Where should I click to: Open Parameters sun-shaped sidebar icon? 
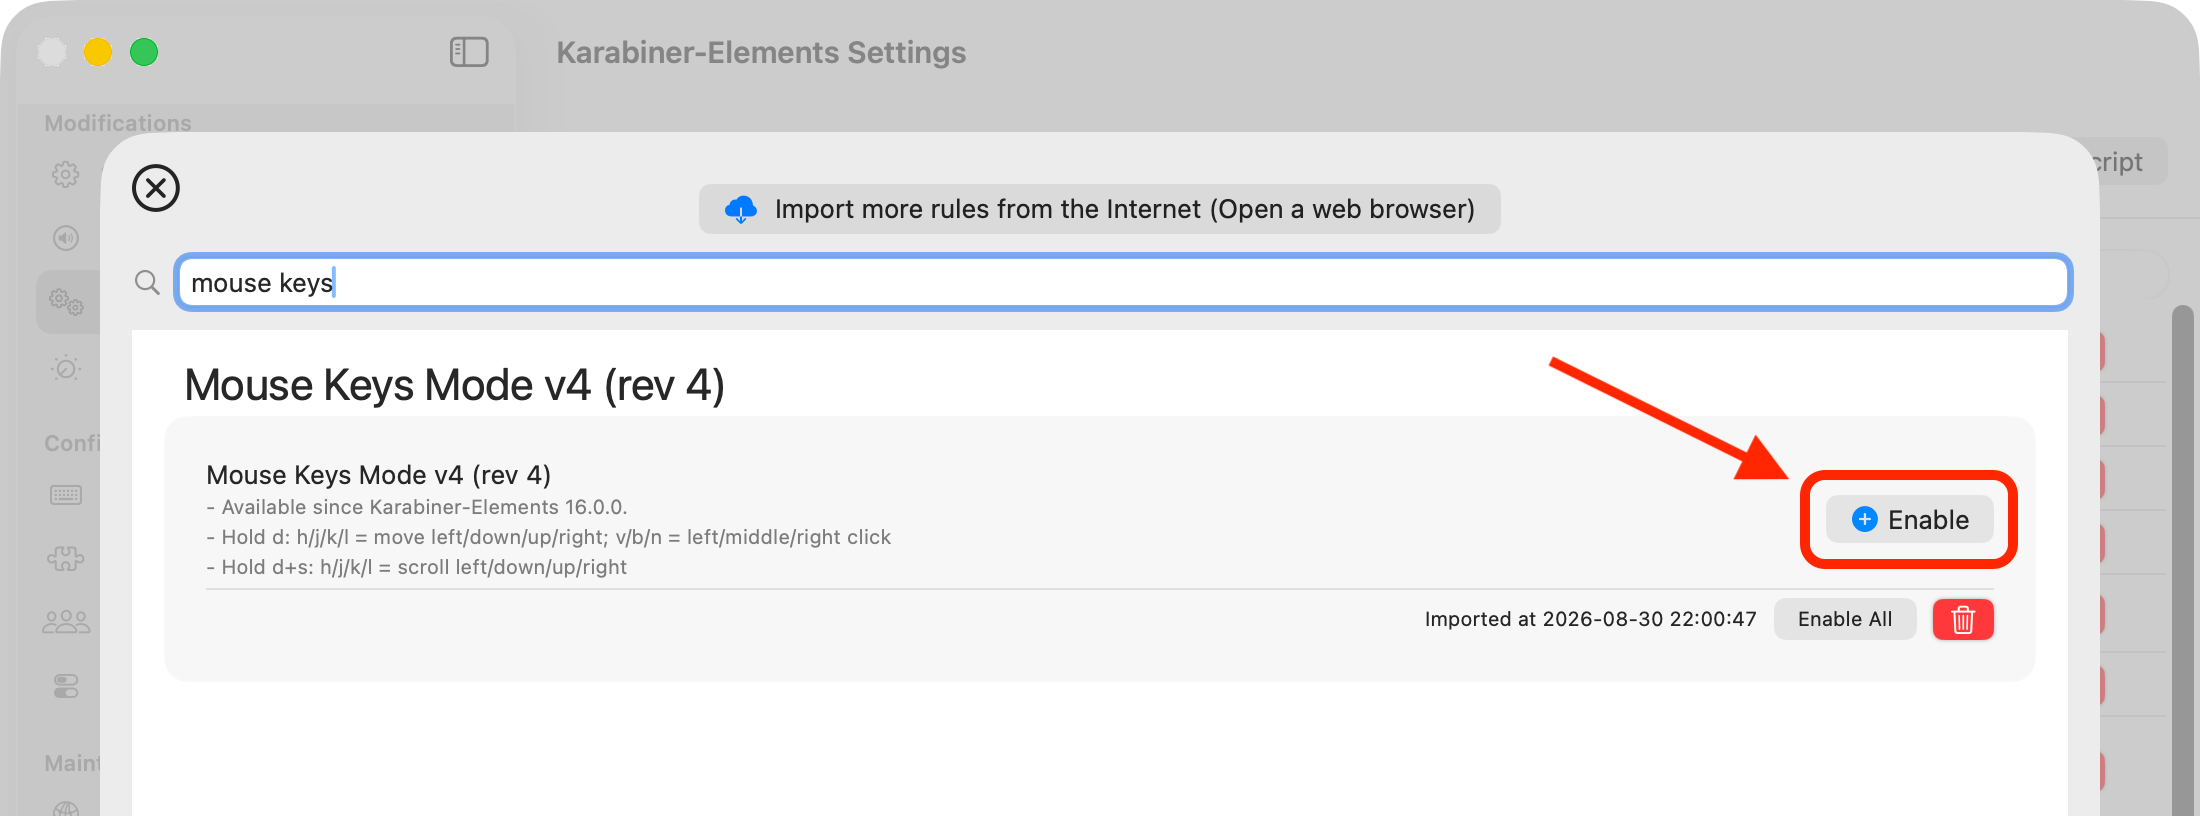[x=66, y=368]
